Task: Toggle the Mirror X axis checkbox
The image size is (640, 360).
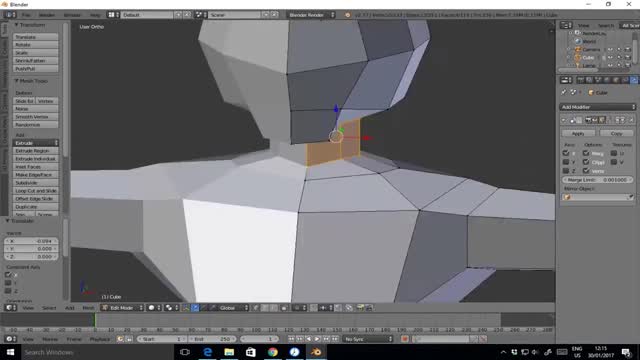Action: click(566, 153)
